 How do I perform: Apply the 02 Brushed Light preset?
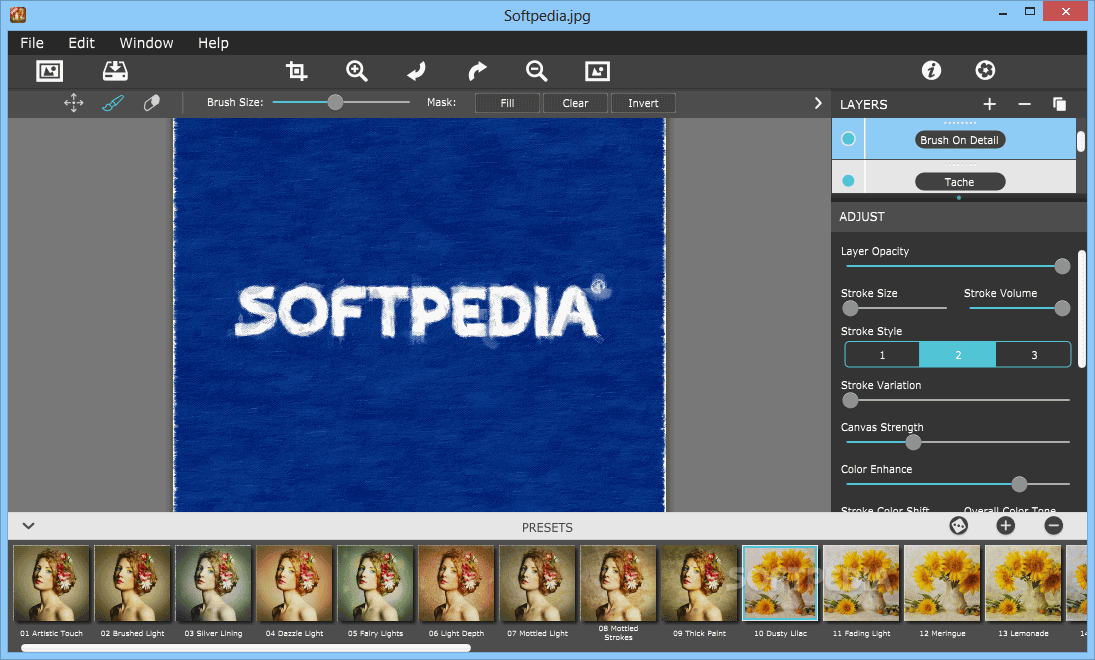tap(133, 584)
